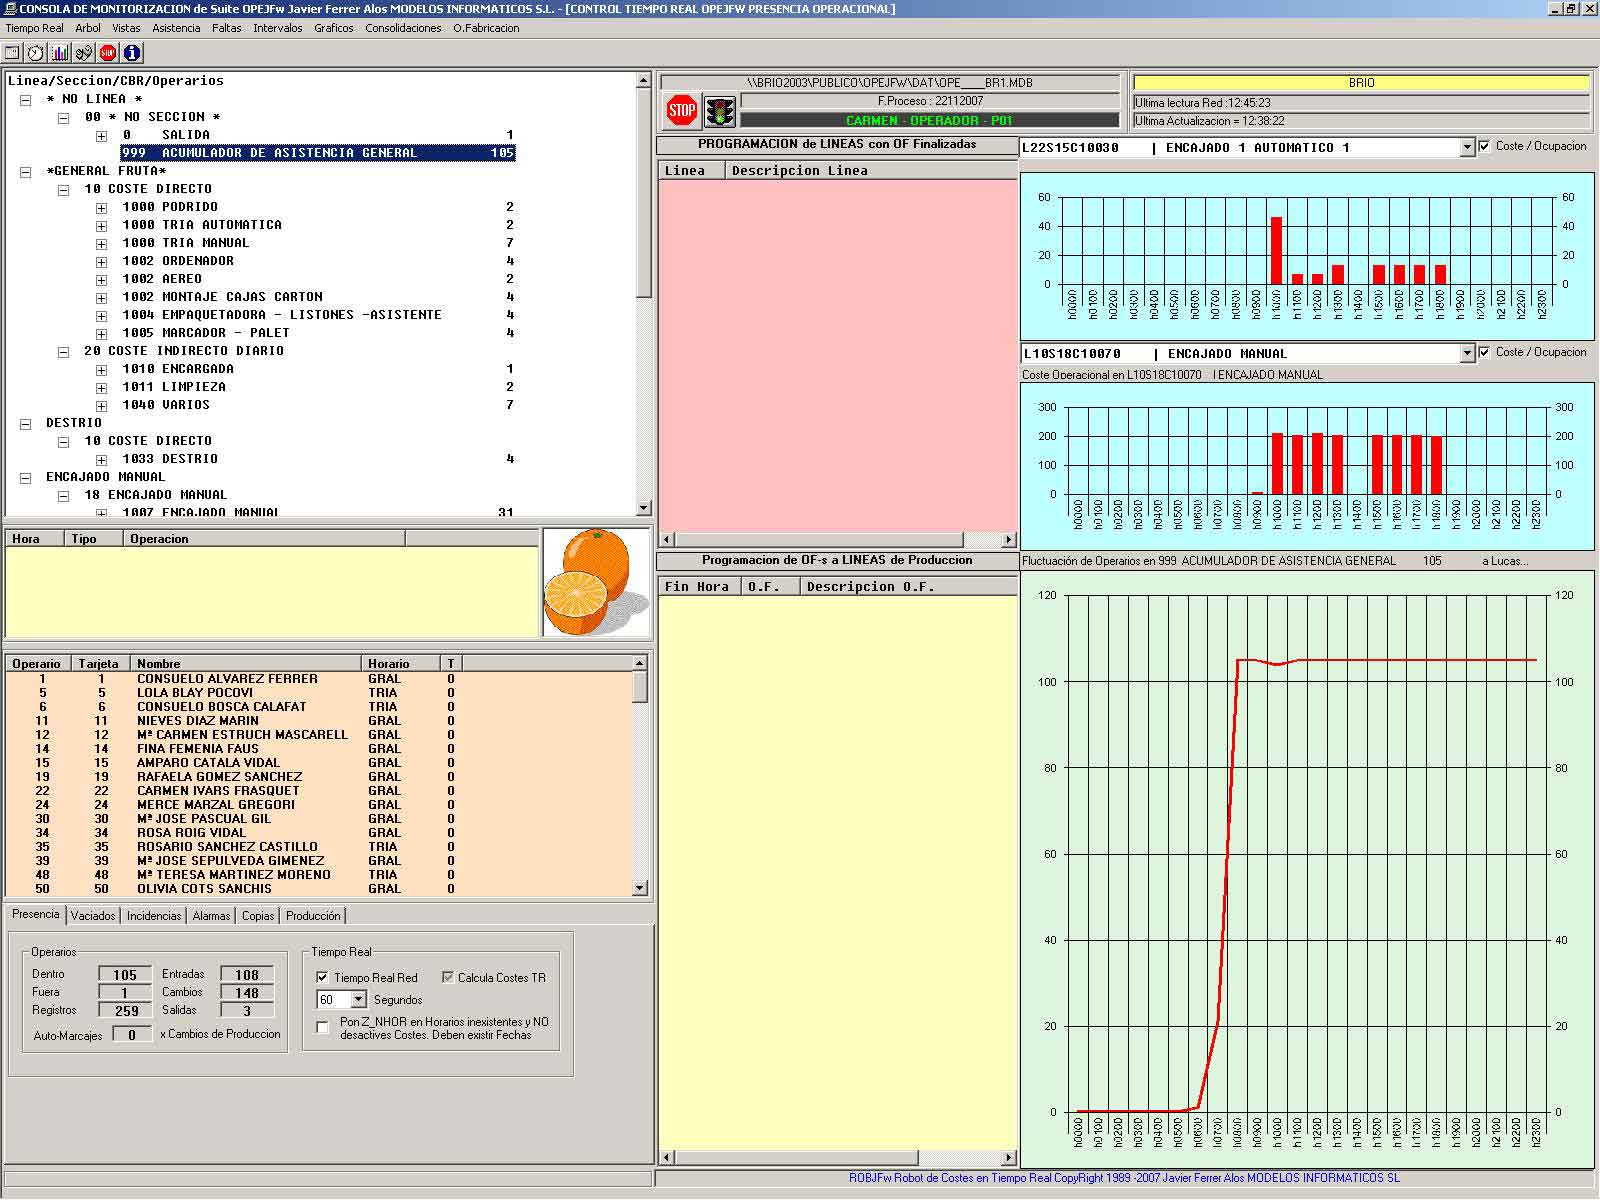Toggle the Tiempo Real Red checkbox
1600x1200 pixels.
tap(322, 977)
